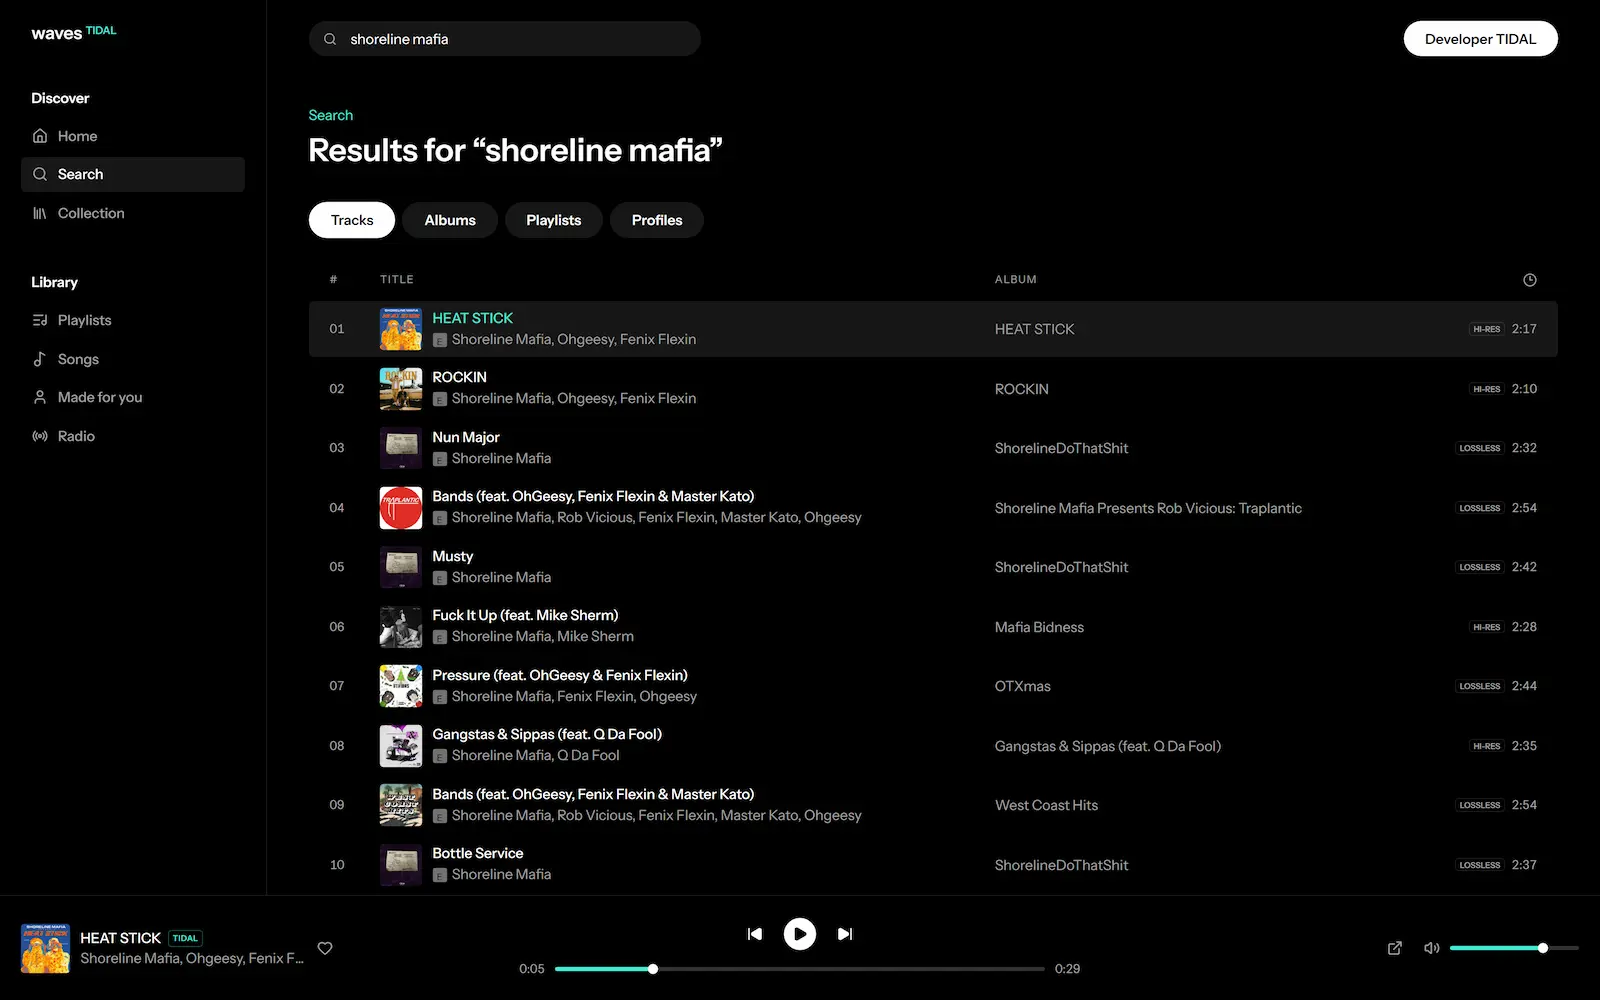Click Nun Major track cover art
Viewport: 1600px width, 1000px height.
[x=401, y=448]
